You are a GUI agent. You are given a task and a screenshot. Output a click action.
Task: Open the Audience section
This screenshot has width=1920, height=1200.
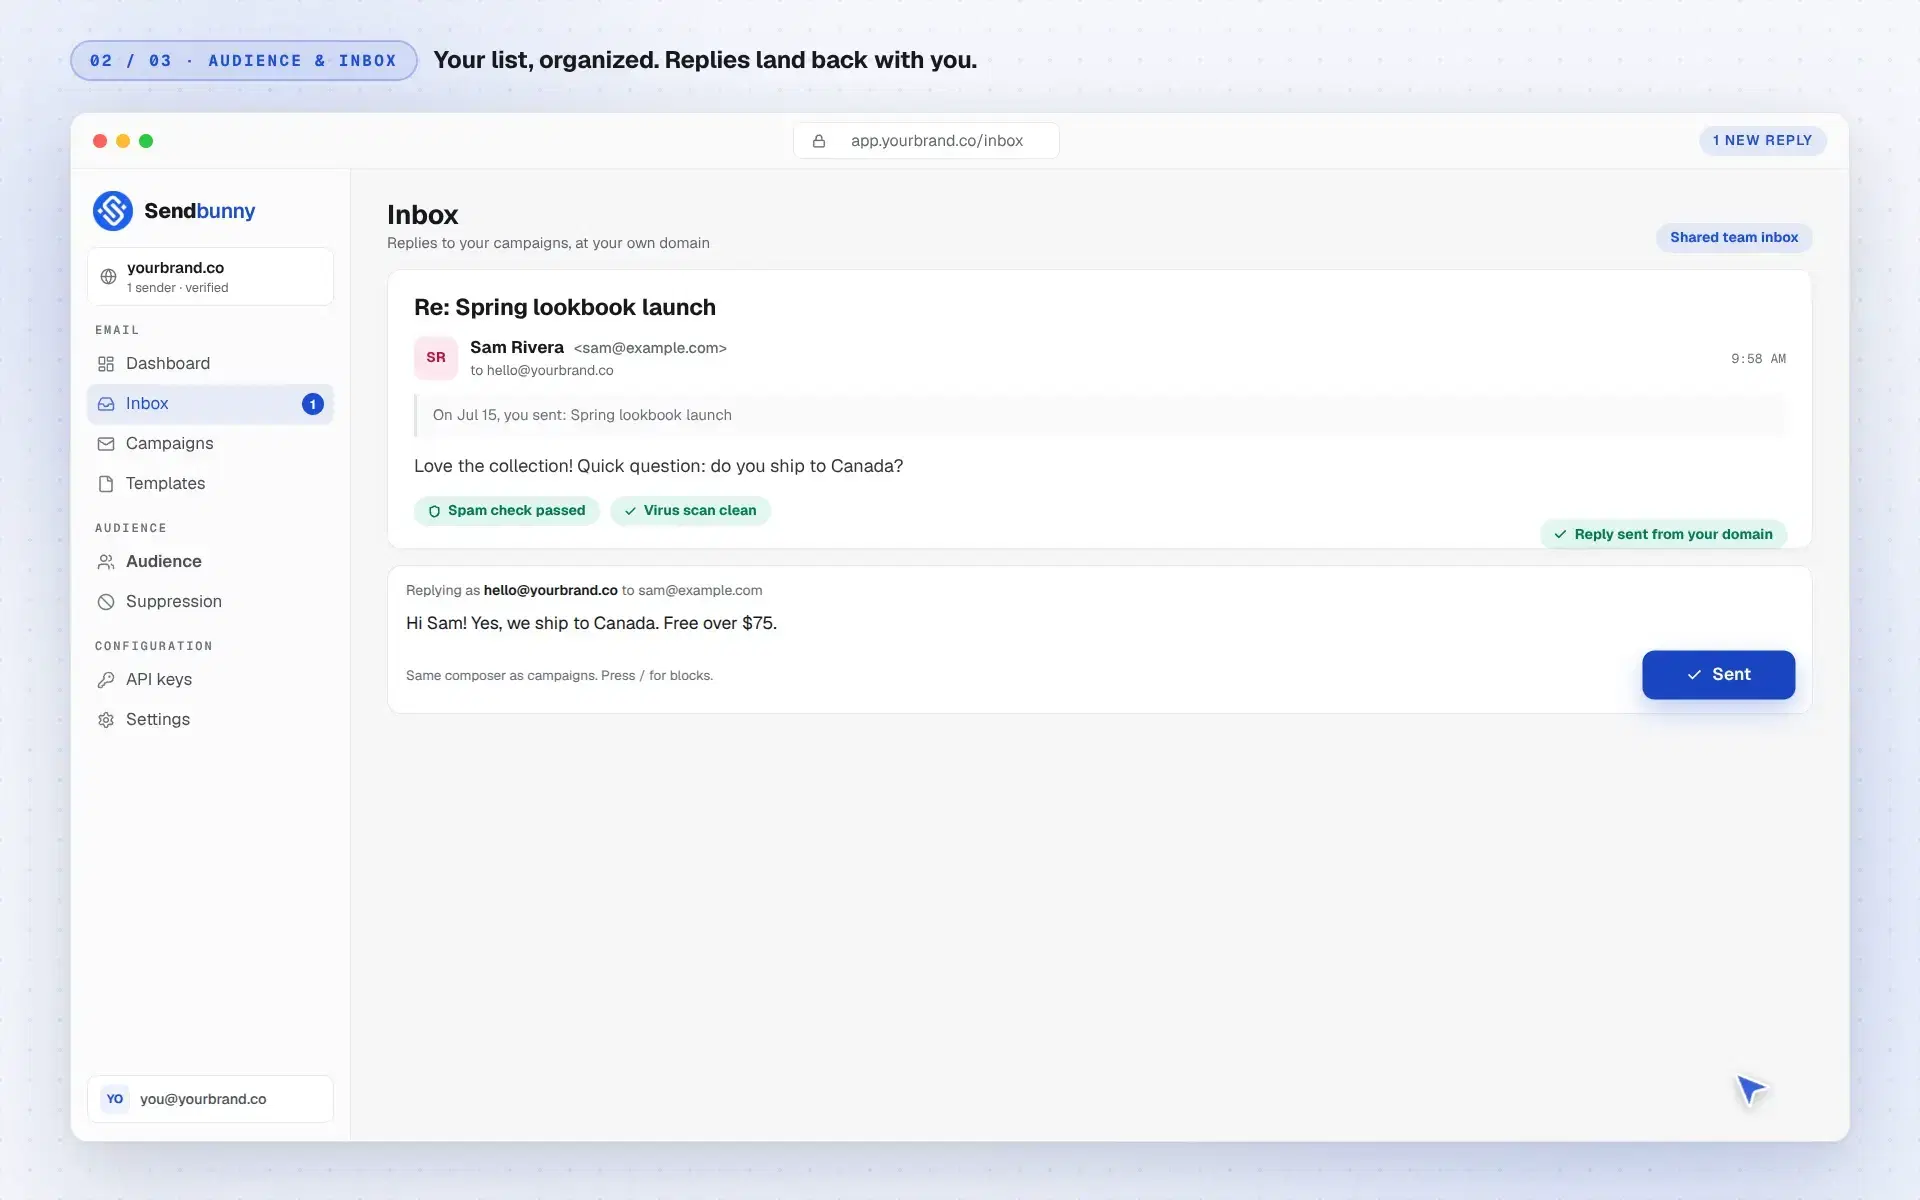click(210, 562)
